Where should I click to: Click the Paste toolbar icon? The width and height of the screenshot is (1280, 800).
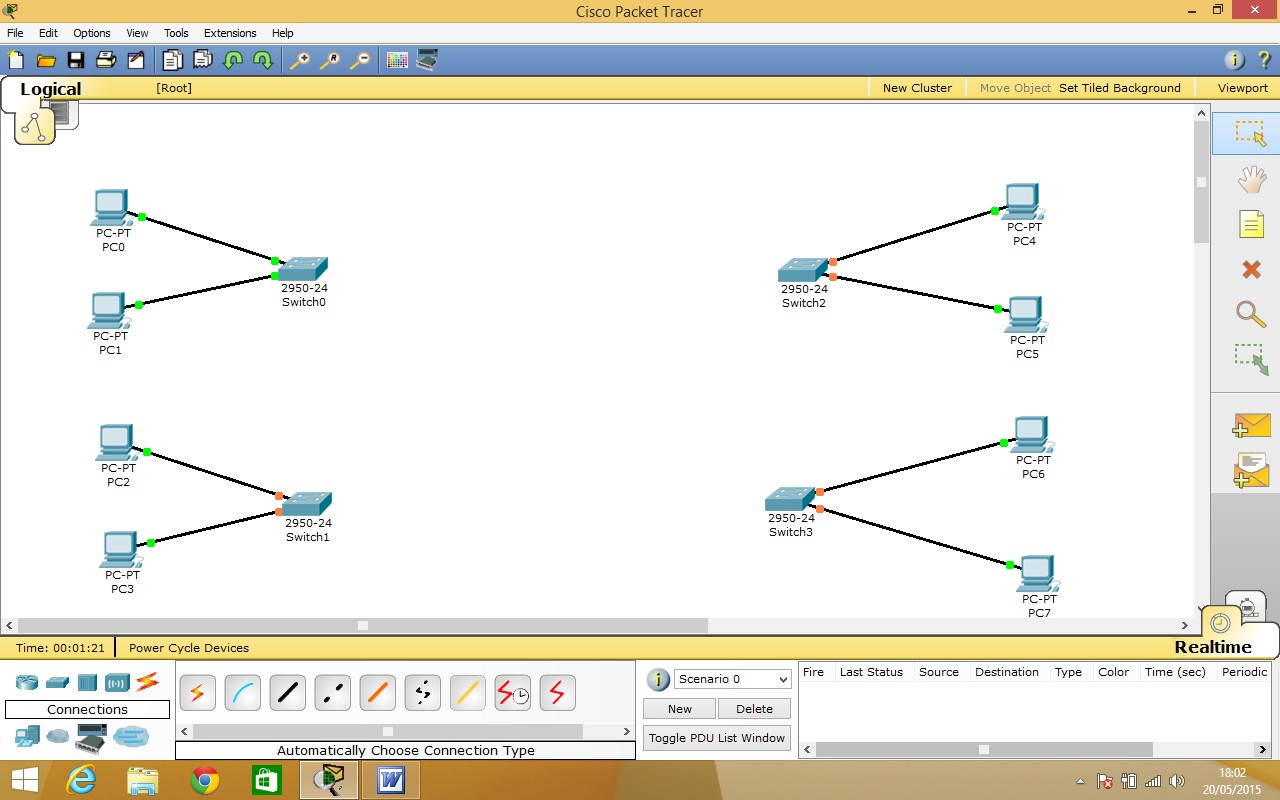coord(203,60)
